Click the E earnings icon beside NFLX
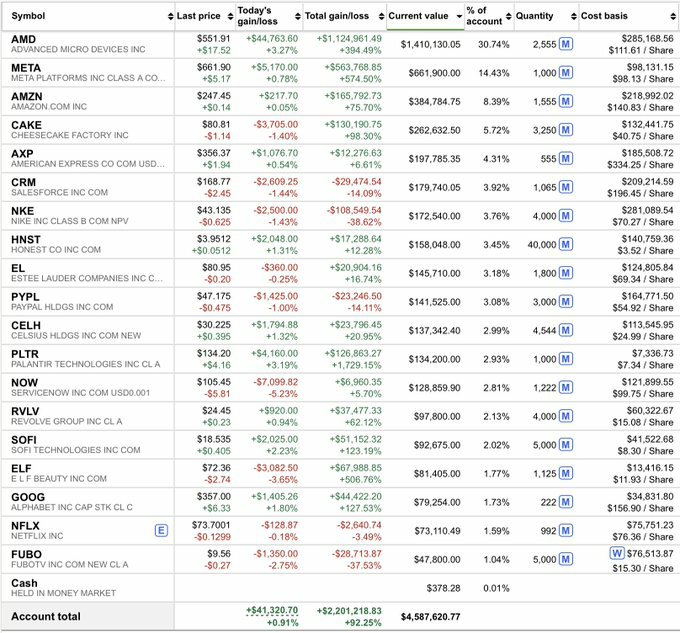This screenshot has height=633, width=680. click(x=161, y=531)
